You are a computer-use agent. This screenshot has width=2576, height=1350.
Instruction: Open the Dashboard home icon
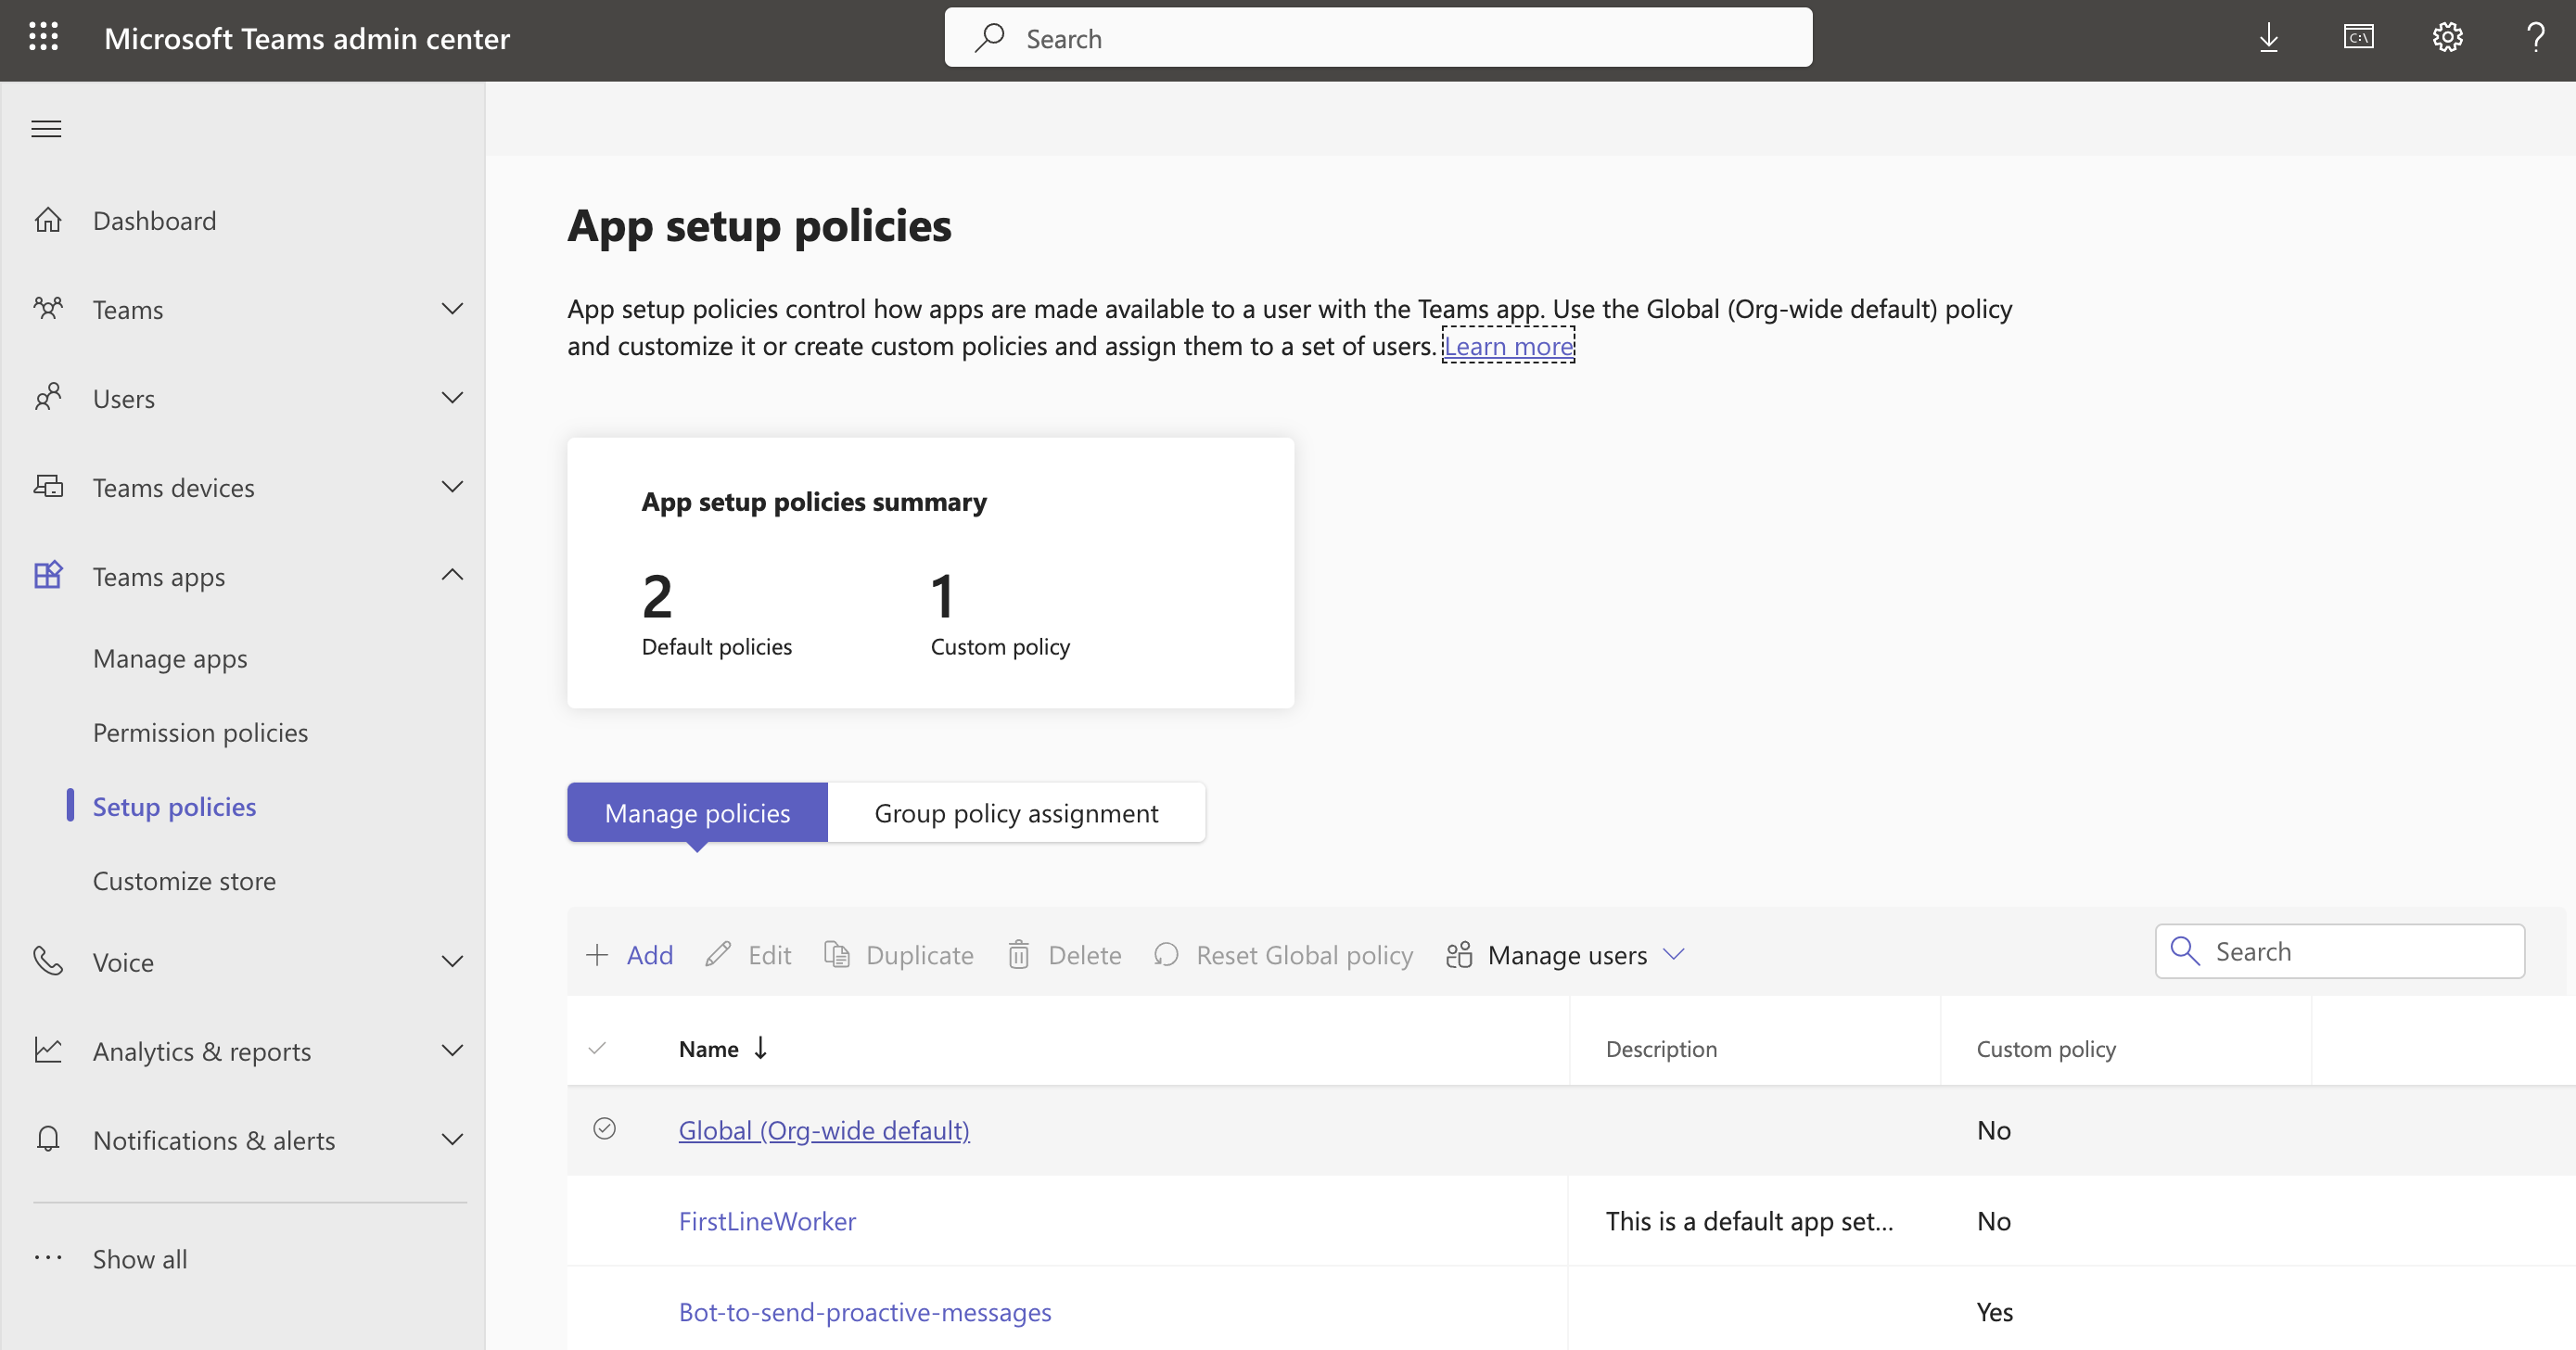click(47, 220)
